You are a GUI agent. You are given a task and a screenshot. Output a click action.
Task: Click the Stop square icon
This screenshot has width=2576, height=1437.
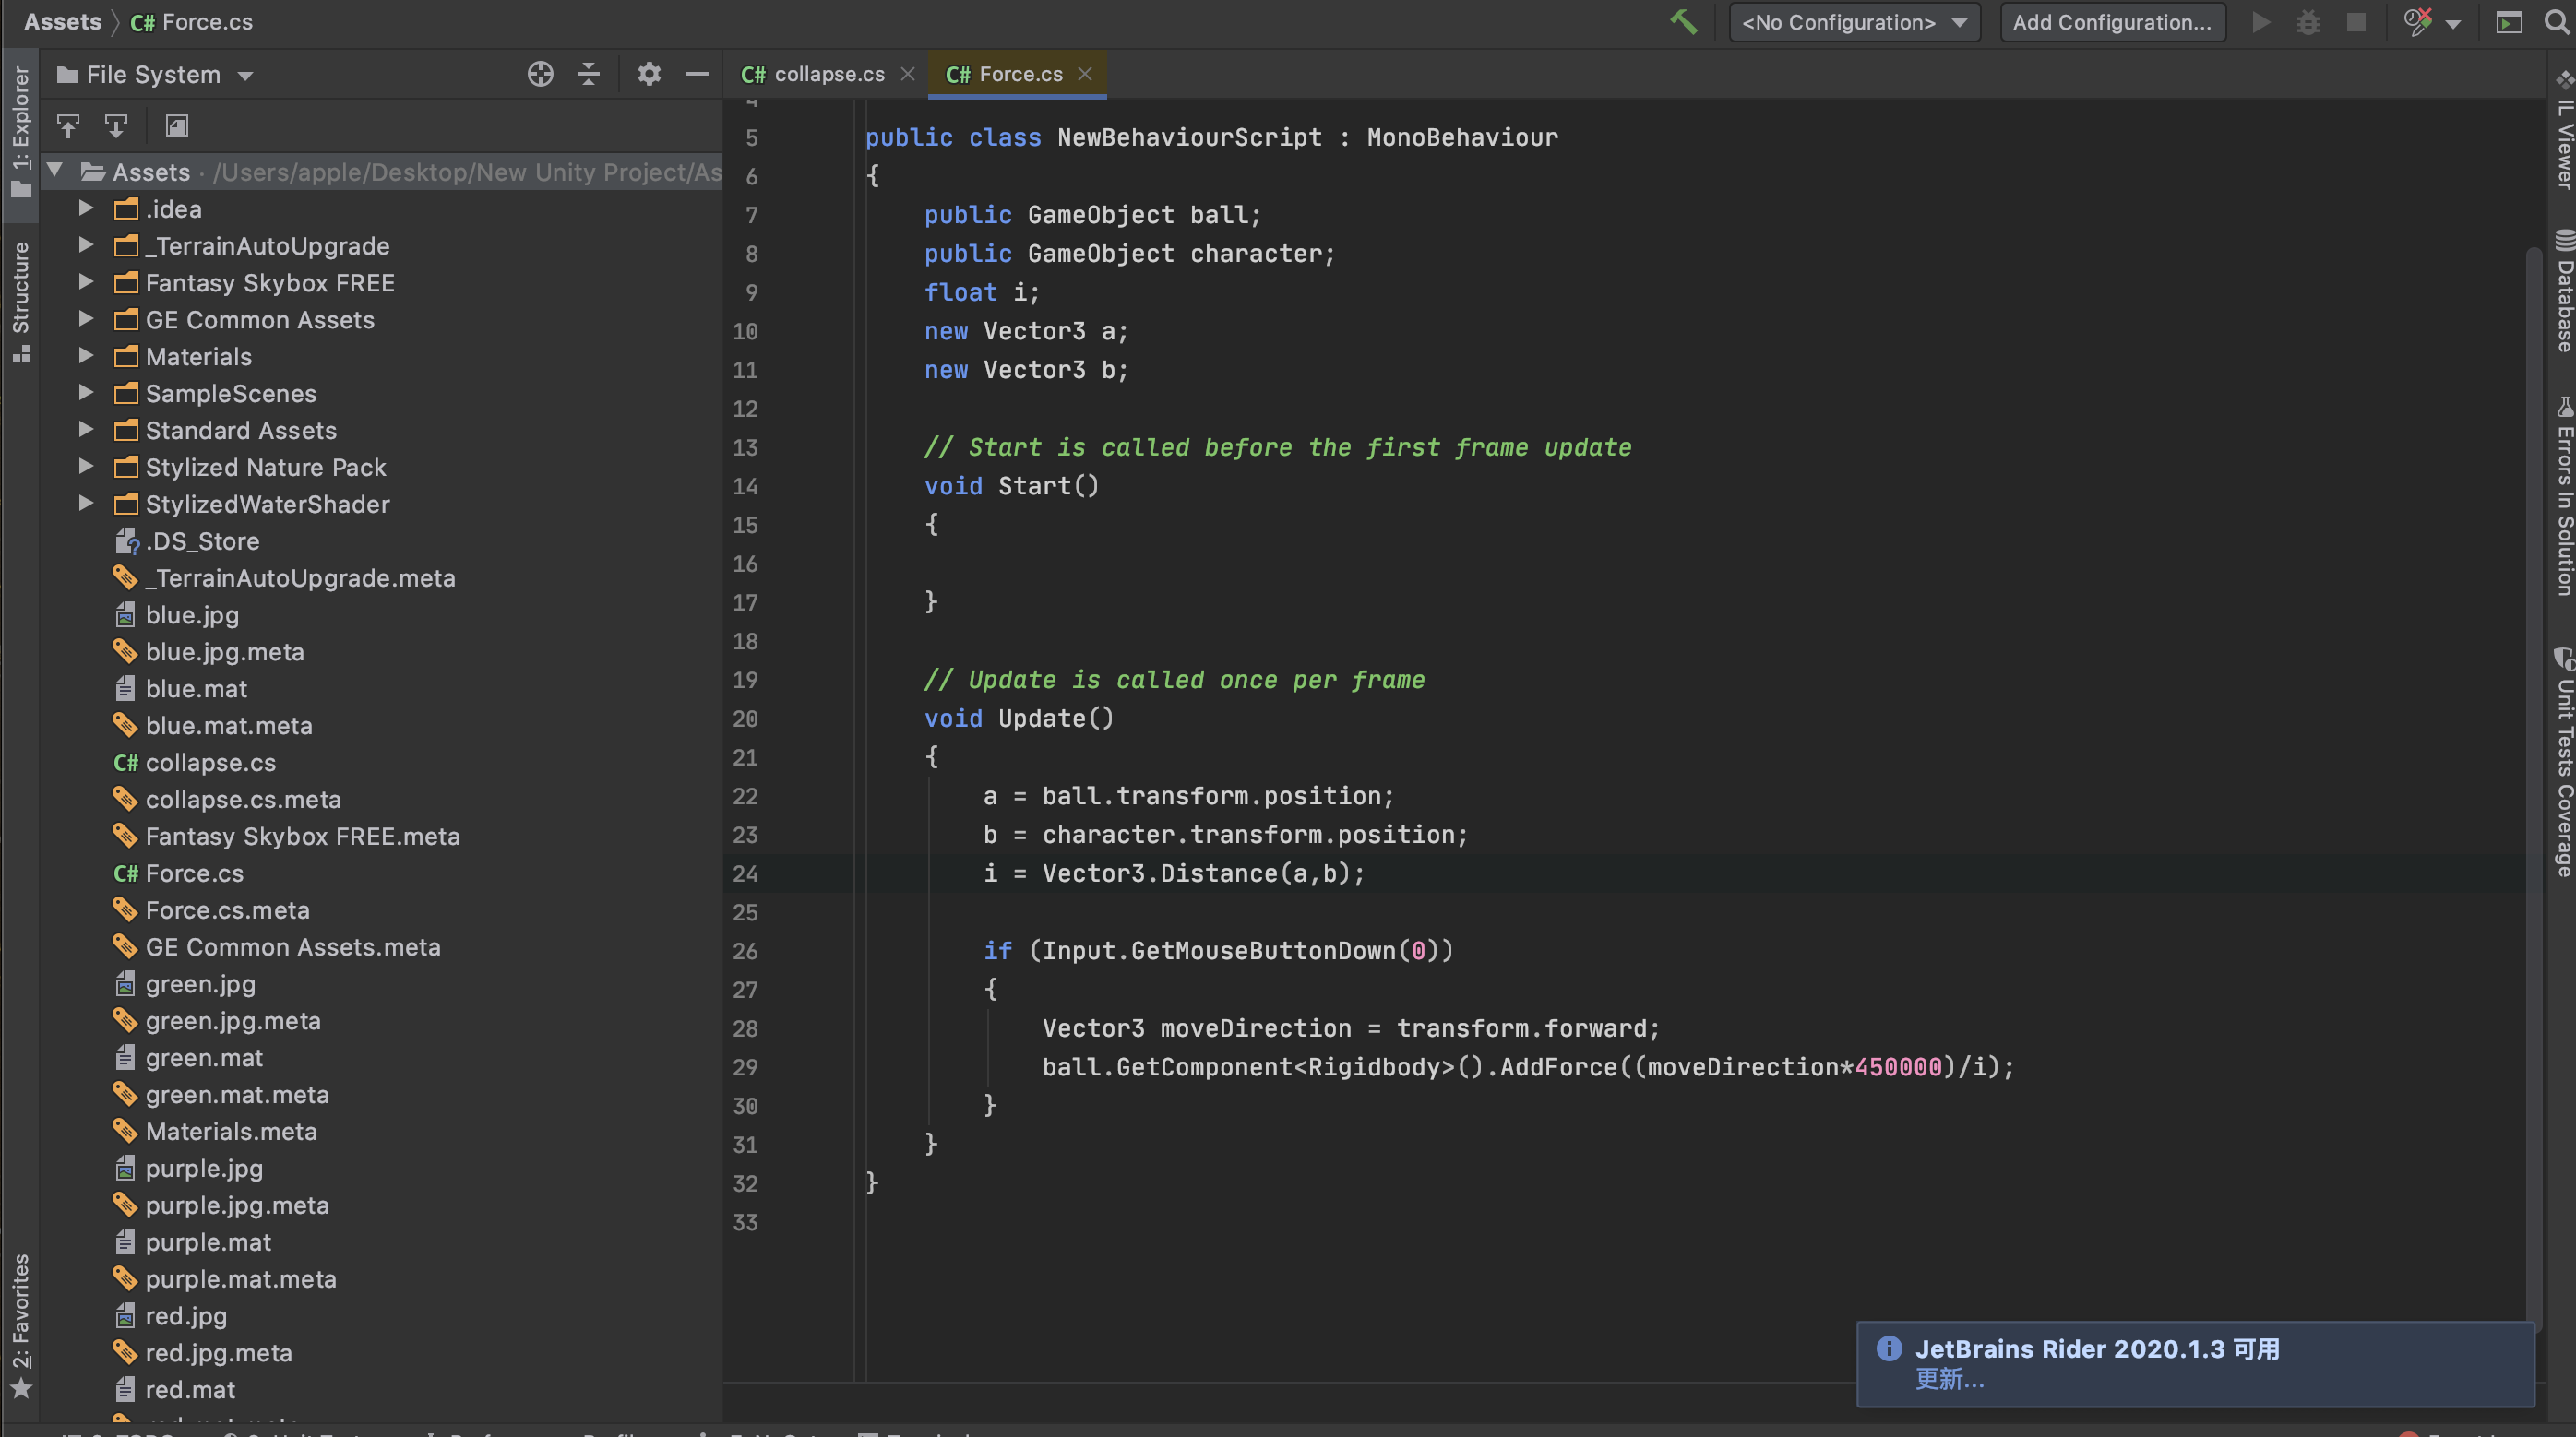point(2357,22)
